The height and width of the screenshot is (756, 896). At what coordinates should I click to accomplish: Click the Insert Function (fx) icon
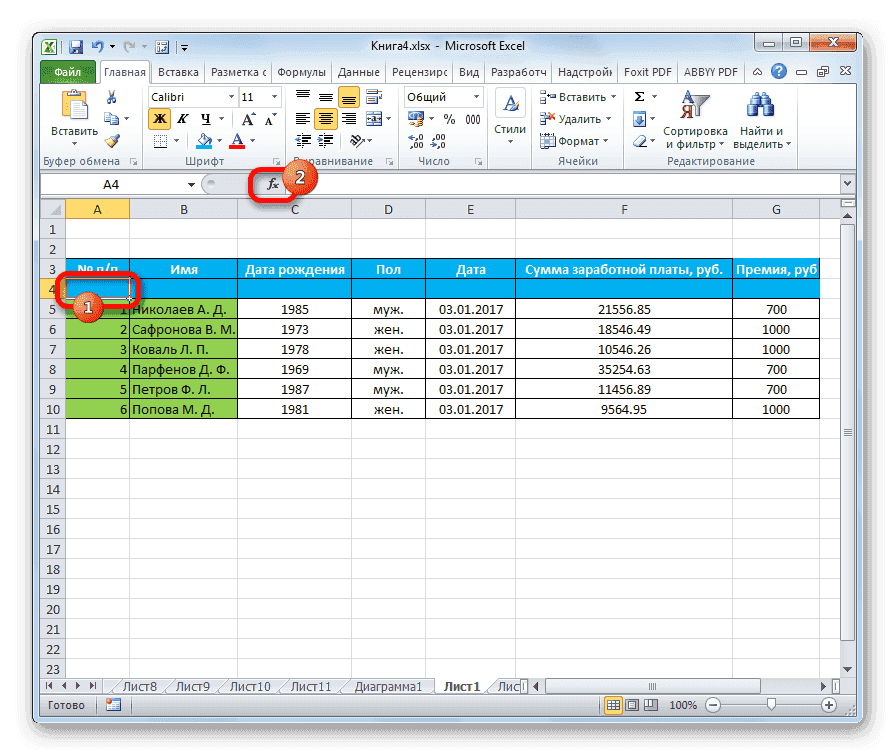click(x=274, y=184)
